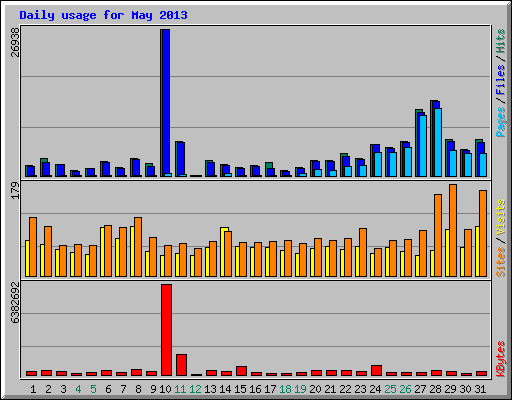Click the Hits legend label
Image resolution: width=512 pixels, height=400 pixels.
click(501, 41)
